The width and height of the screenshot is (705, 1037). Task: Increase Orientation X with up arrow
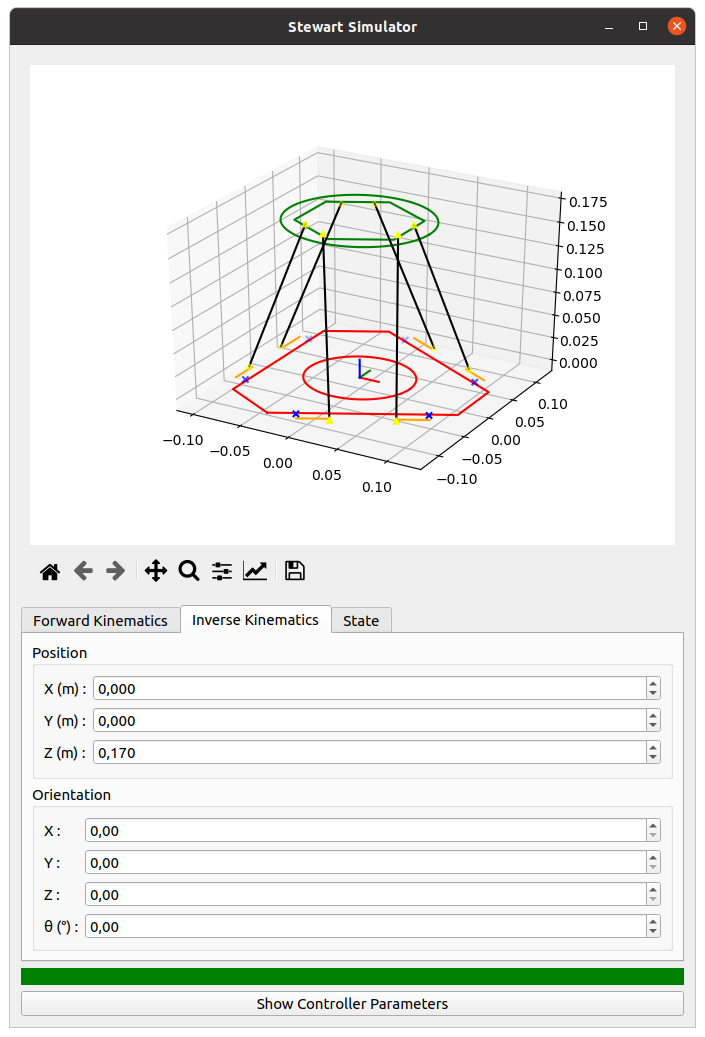653,825
